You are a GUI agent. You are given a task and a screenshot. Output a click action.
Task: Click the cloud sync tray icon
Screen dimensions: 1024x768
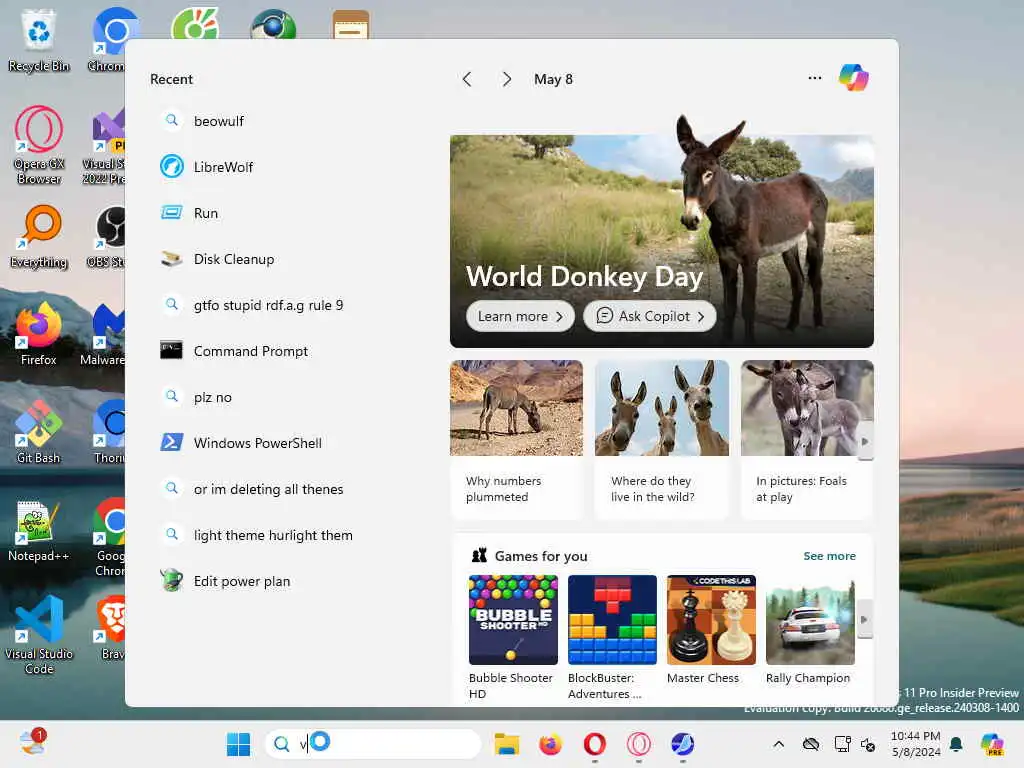coord(810,744)
